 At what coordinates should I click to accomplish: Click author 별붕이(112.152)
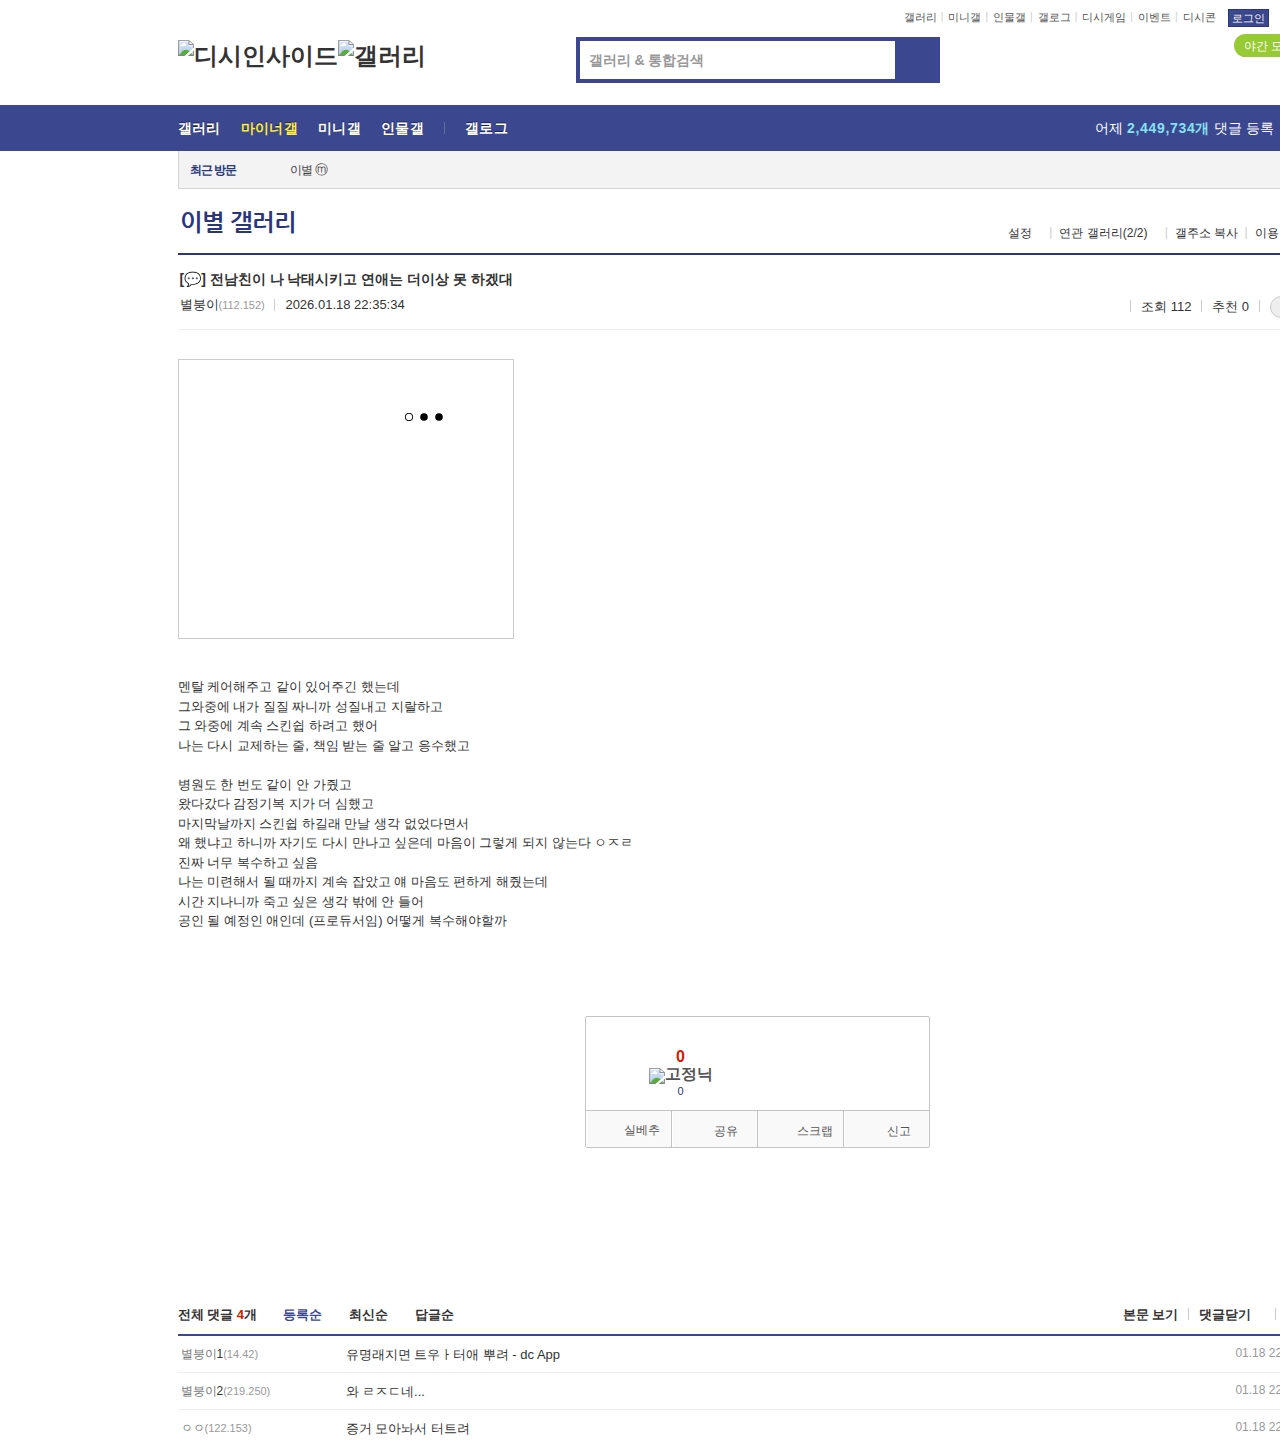222,305
